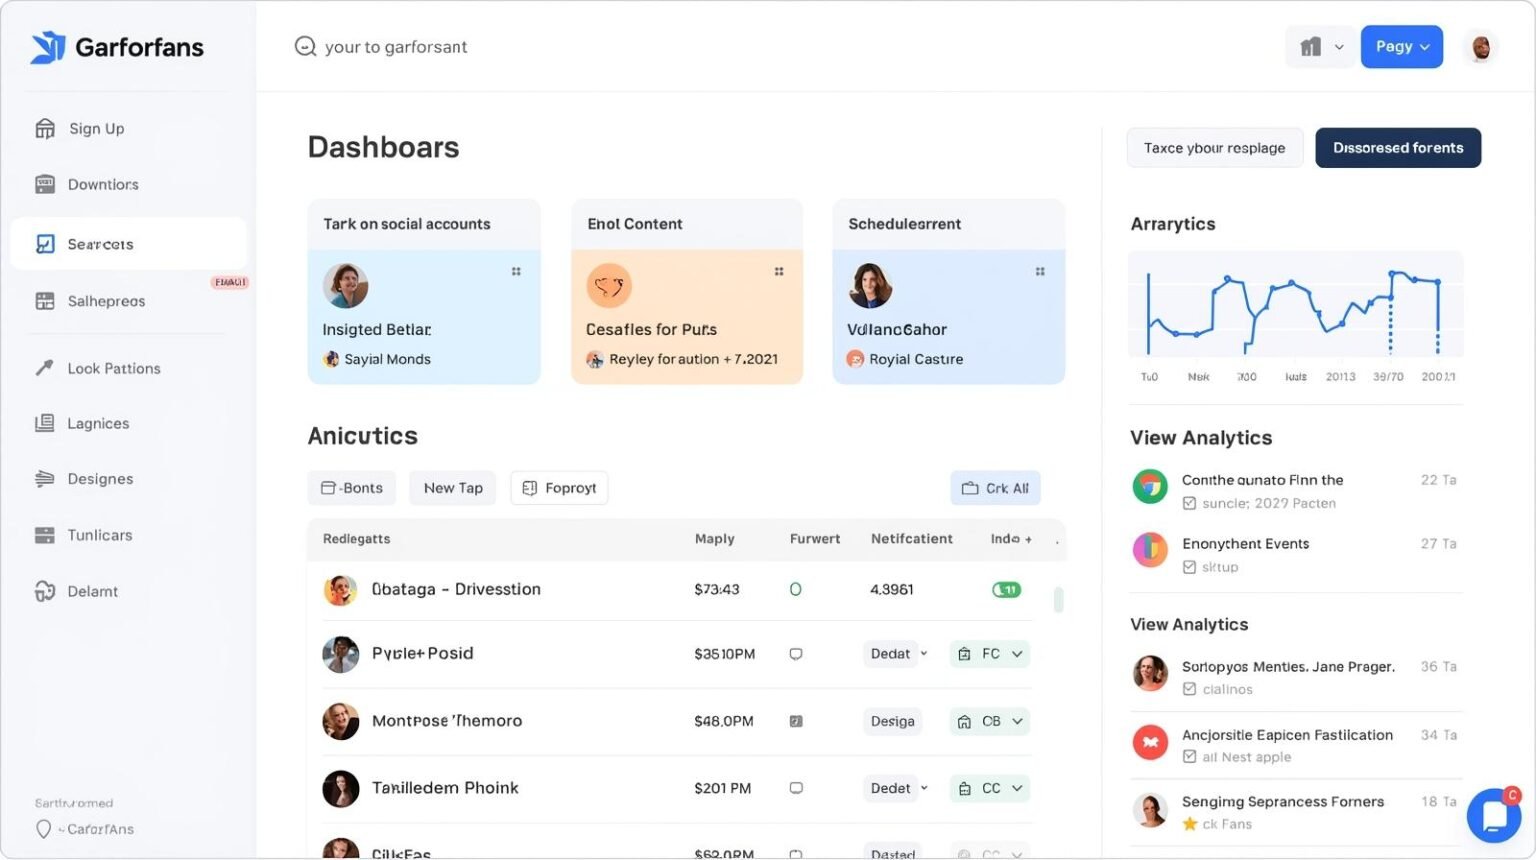Select the Look Pattions wand icon
Image resolution: width=1536 pixels, height=860 pixels.
pyautogui.click(x=44, y=368)
